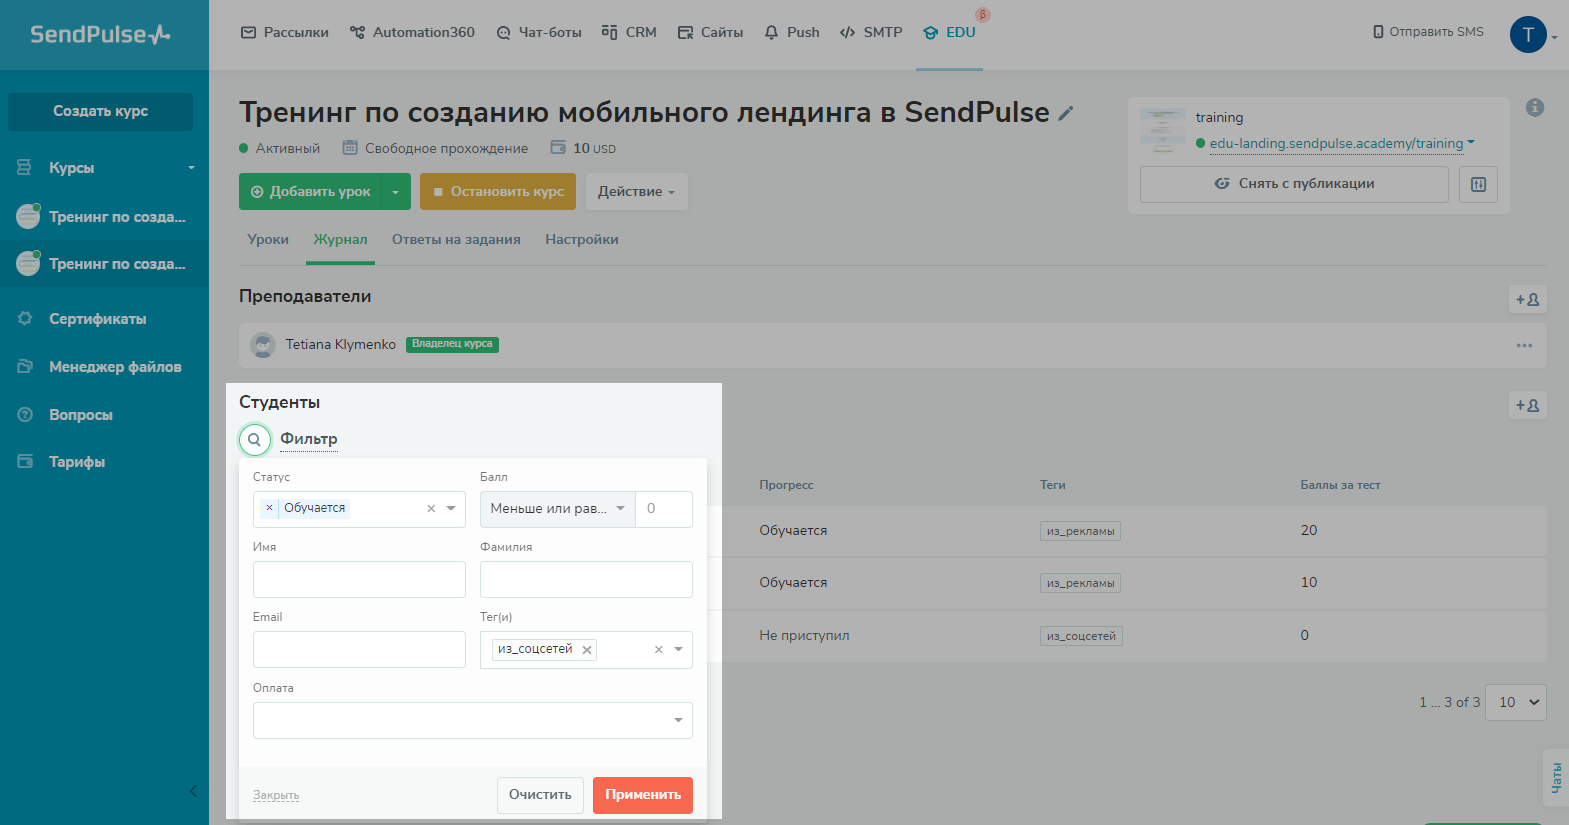The height and width of the screenshot is (825, 1569).
Task: Switch to the Уроки tab
Action: point(268,240)
